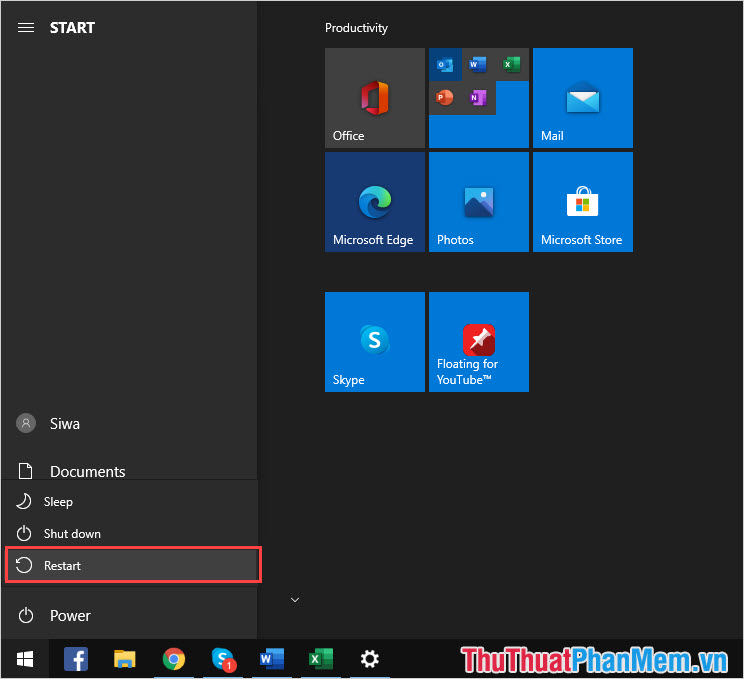Click the Windows Start button on taskbar
The image size is (744, 679).
click(x=25, y=659)
